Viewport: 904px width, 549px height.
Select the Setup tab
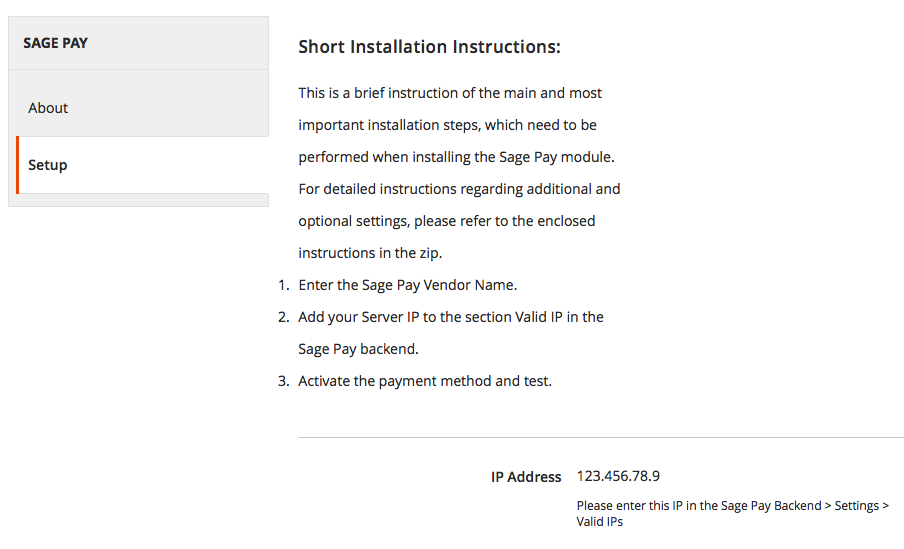point(142,165)
